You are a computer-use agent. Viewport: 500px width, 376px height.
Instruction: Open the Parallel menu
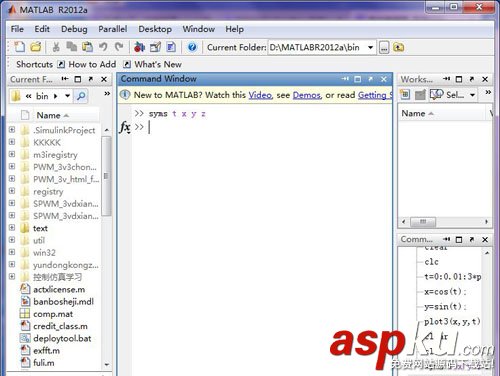coord(113,29)
